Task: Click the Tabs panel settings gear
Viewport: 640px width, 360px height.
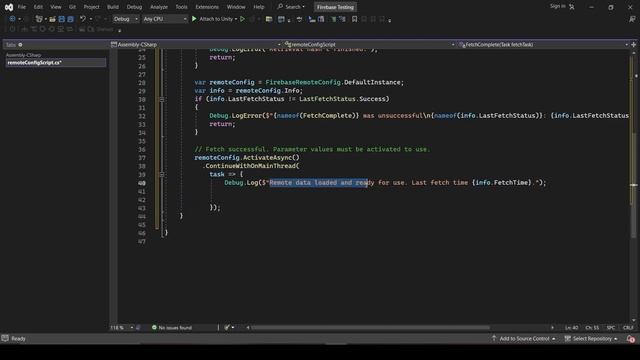Action: [x=20, y=44]
